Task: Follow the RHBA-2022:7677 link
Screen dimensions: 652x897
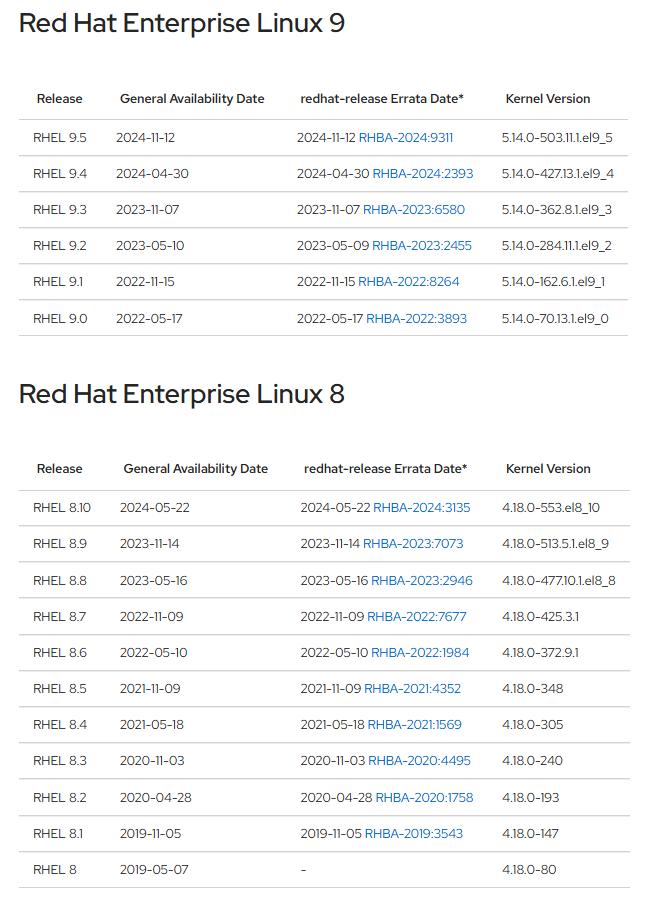Action: pyautogui.click(x=416, y=617)
